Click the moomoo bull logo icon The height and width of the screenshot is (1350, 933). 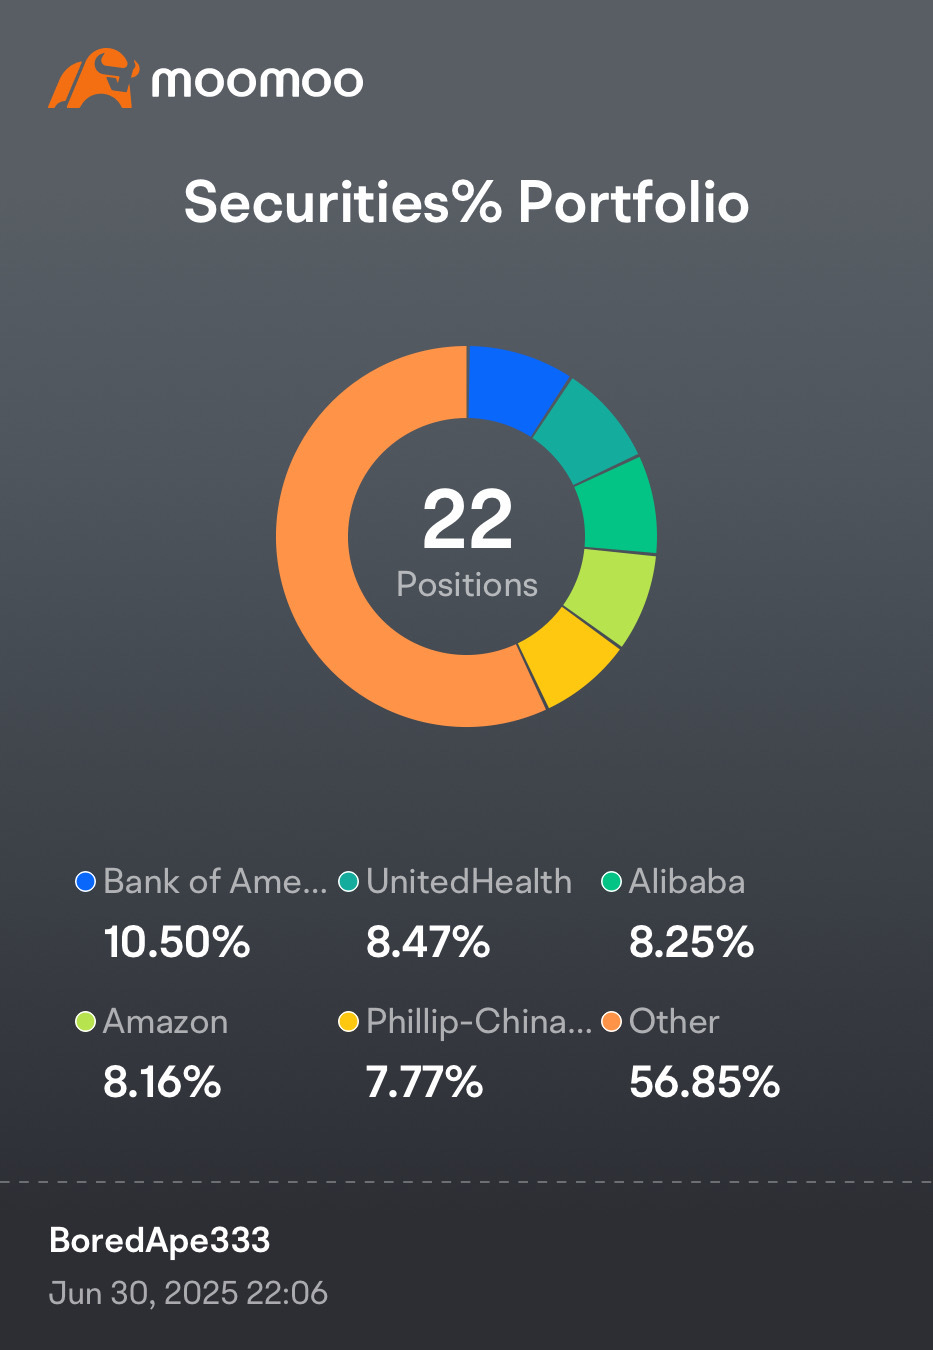coord(93,78)
